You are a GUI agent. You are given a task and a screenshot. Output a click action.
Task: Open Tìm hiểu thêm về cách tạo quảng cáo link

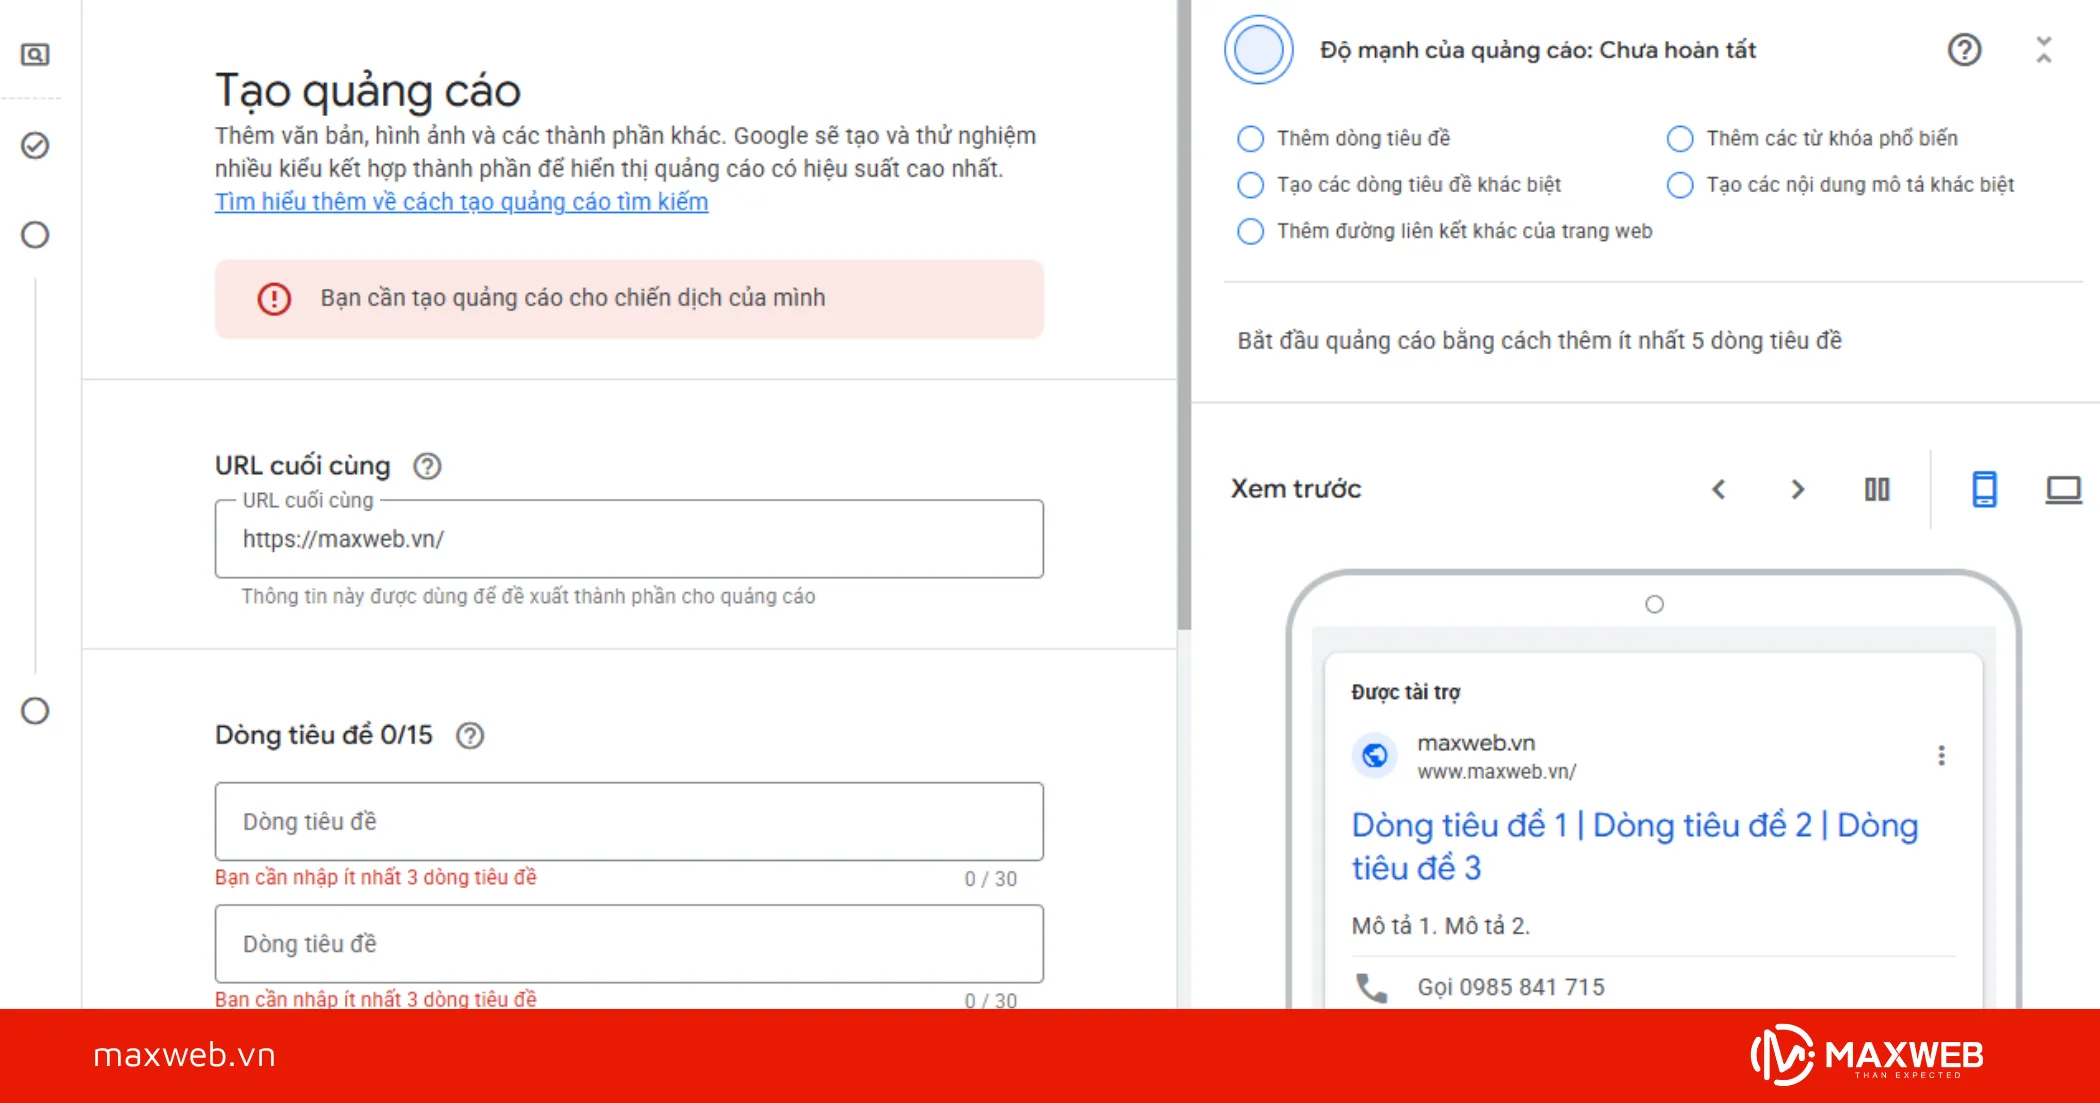coord(461,202)
